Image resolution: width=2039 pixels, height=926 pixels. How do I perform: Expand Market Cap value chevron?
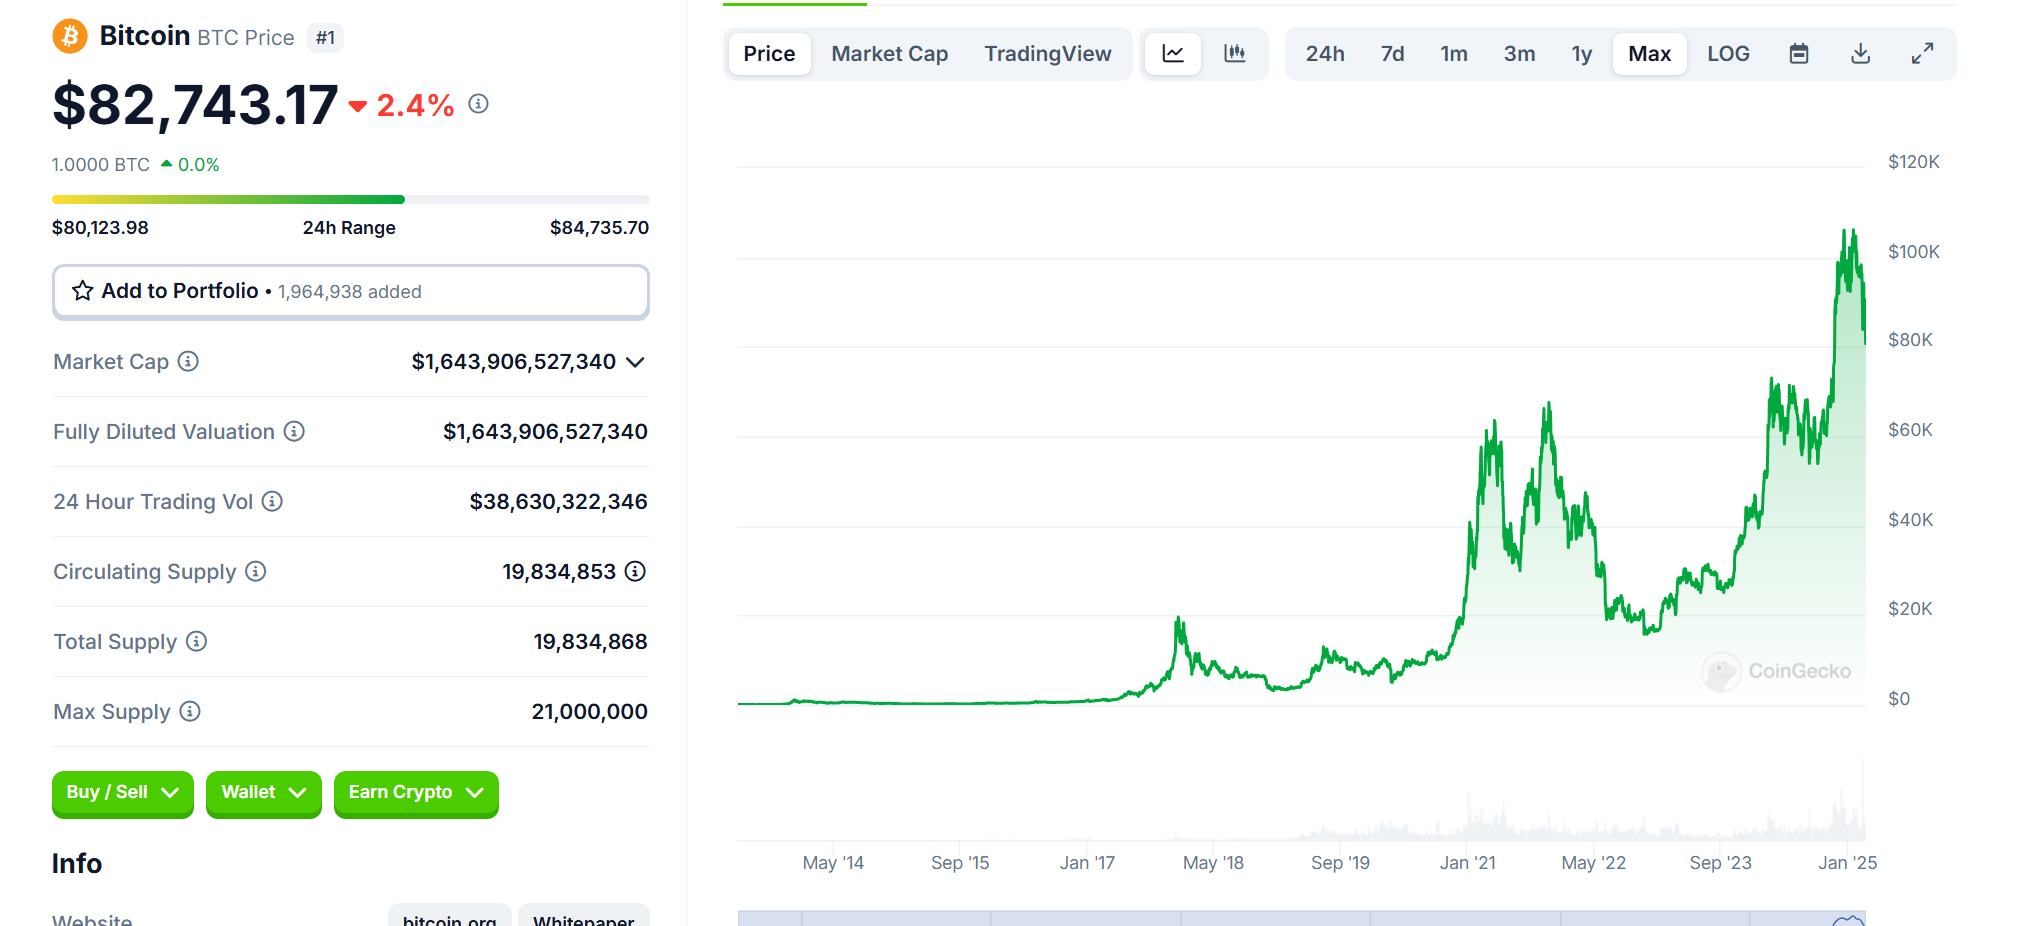[635, 362]
